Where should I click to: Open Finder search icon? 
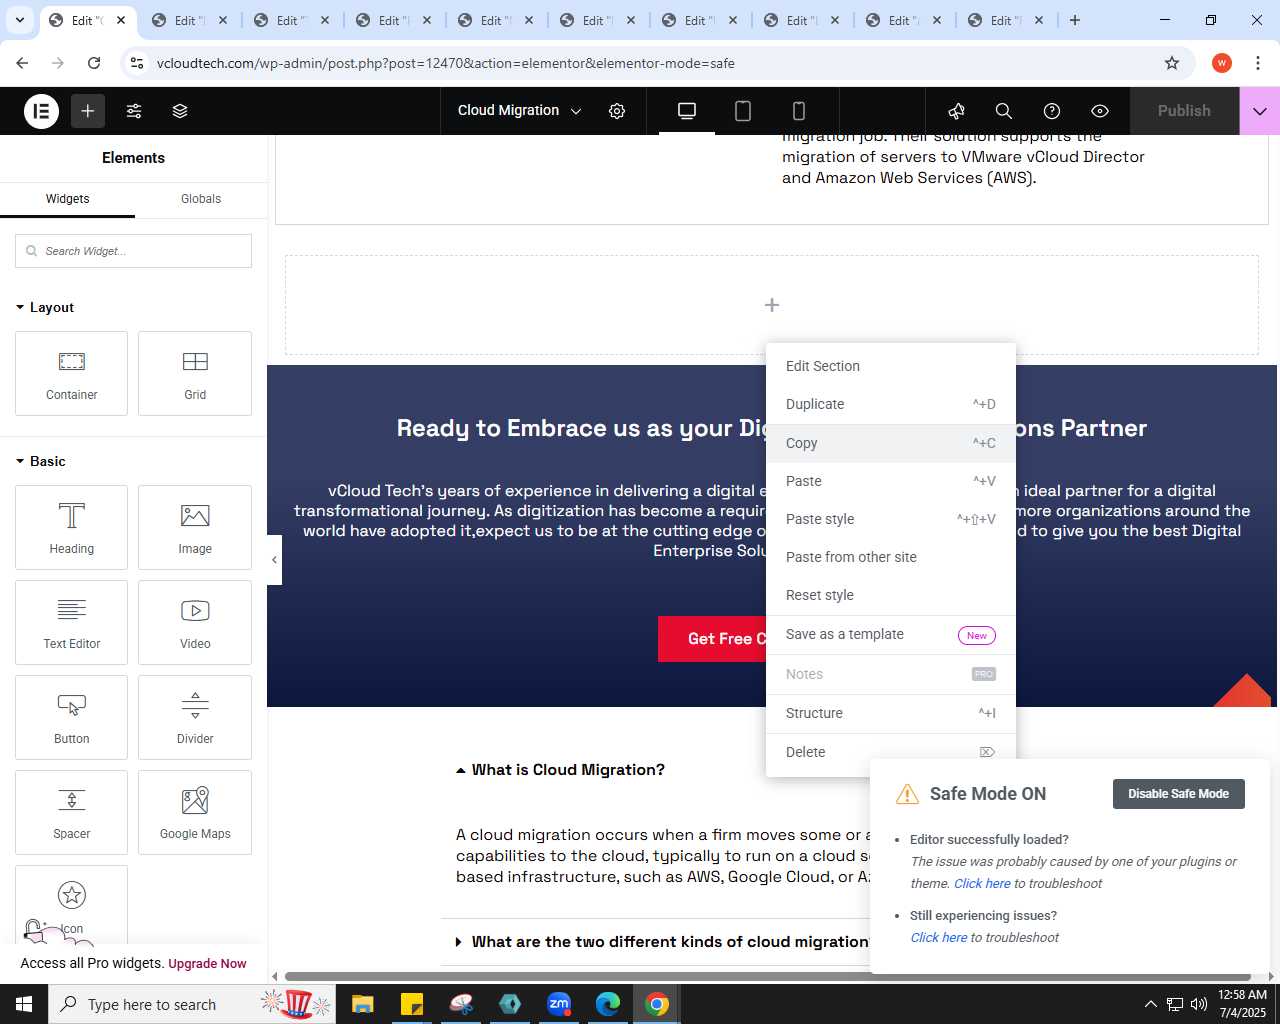(1004, 111)
